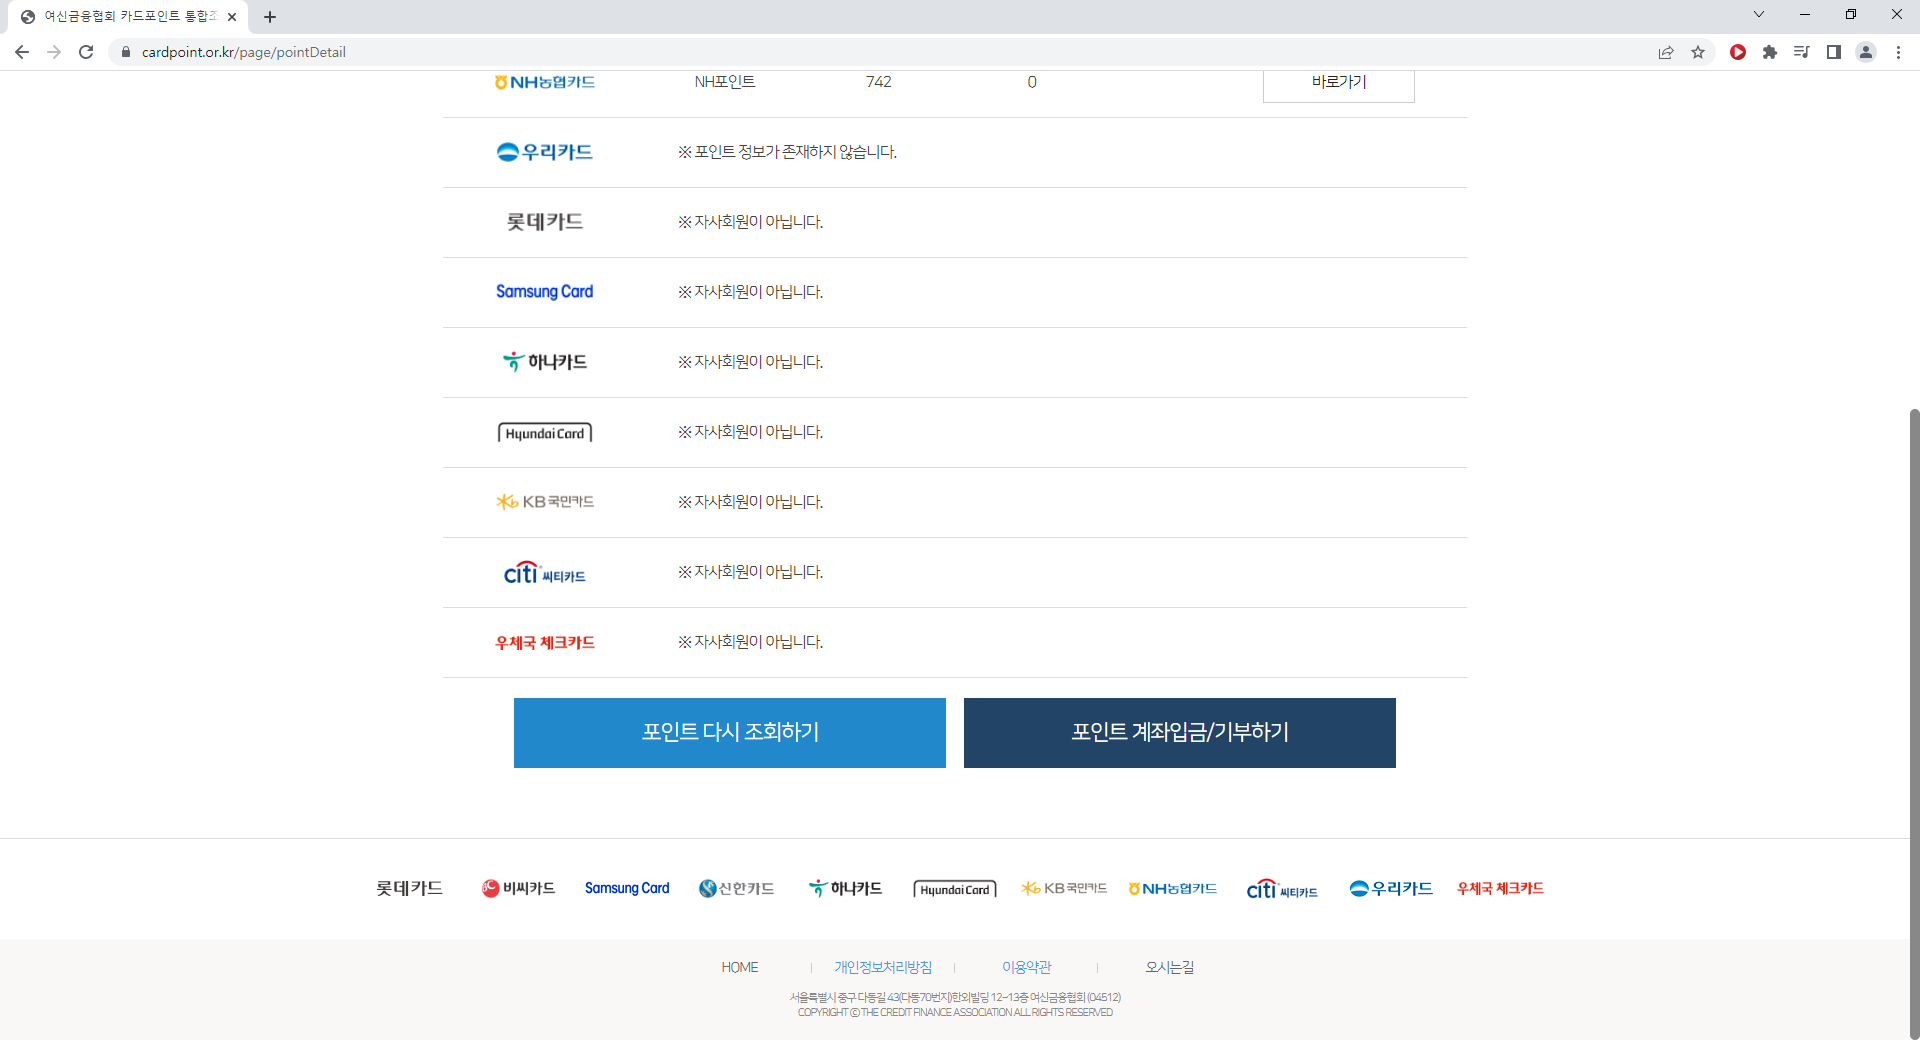Open 롯데카드 logo in footer
Screen dimensions: 1920x1040
coord(410,888)
